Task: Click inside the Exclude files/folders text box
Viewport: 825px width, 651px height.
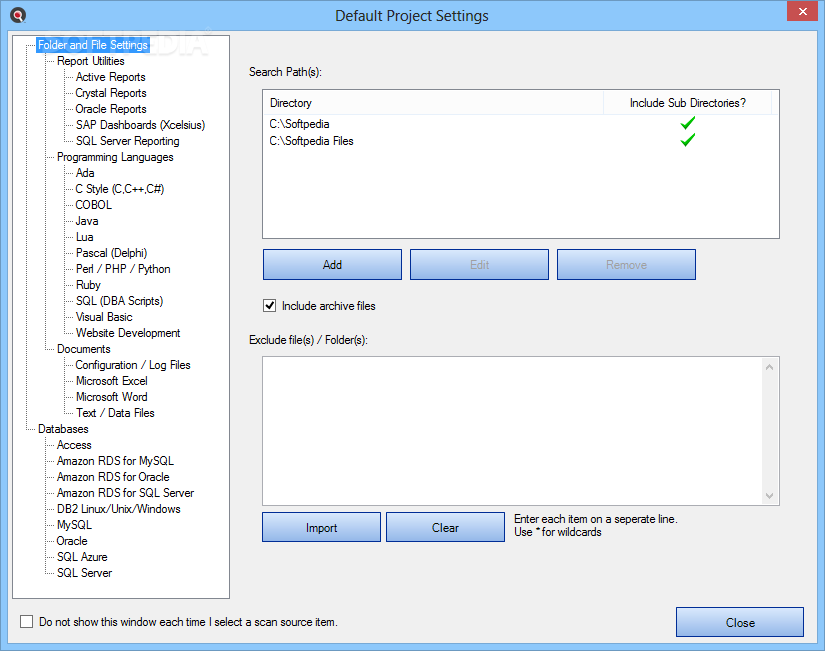Action: pos(513,431)
